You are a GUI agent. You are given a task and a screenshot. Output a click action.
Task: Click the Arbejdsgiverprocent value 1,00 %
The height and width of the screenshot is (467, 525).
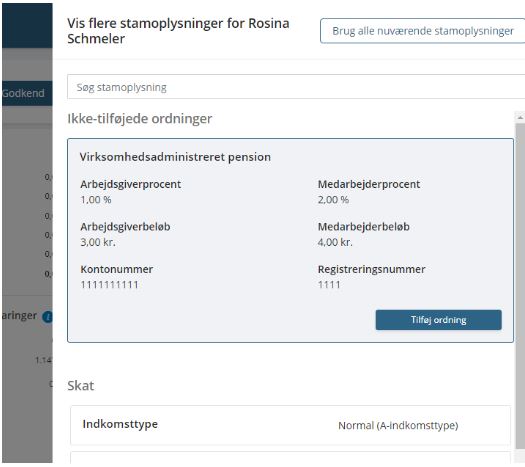coord(96,200)
